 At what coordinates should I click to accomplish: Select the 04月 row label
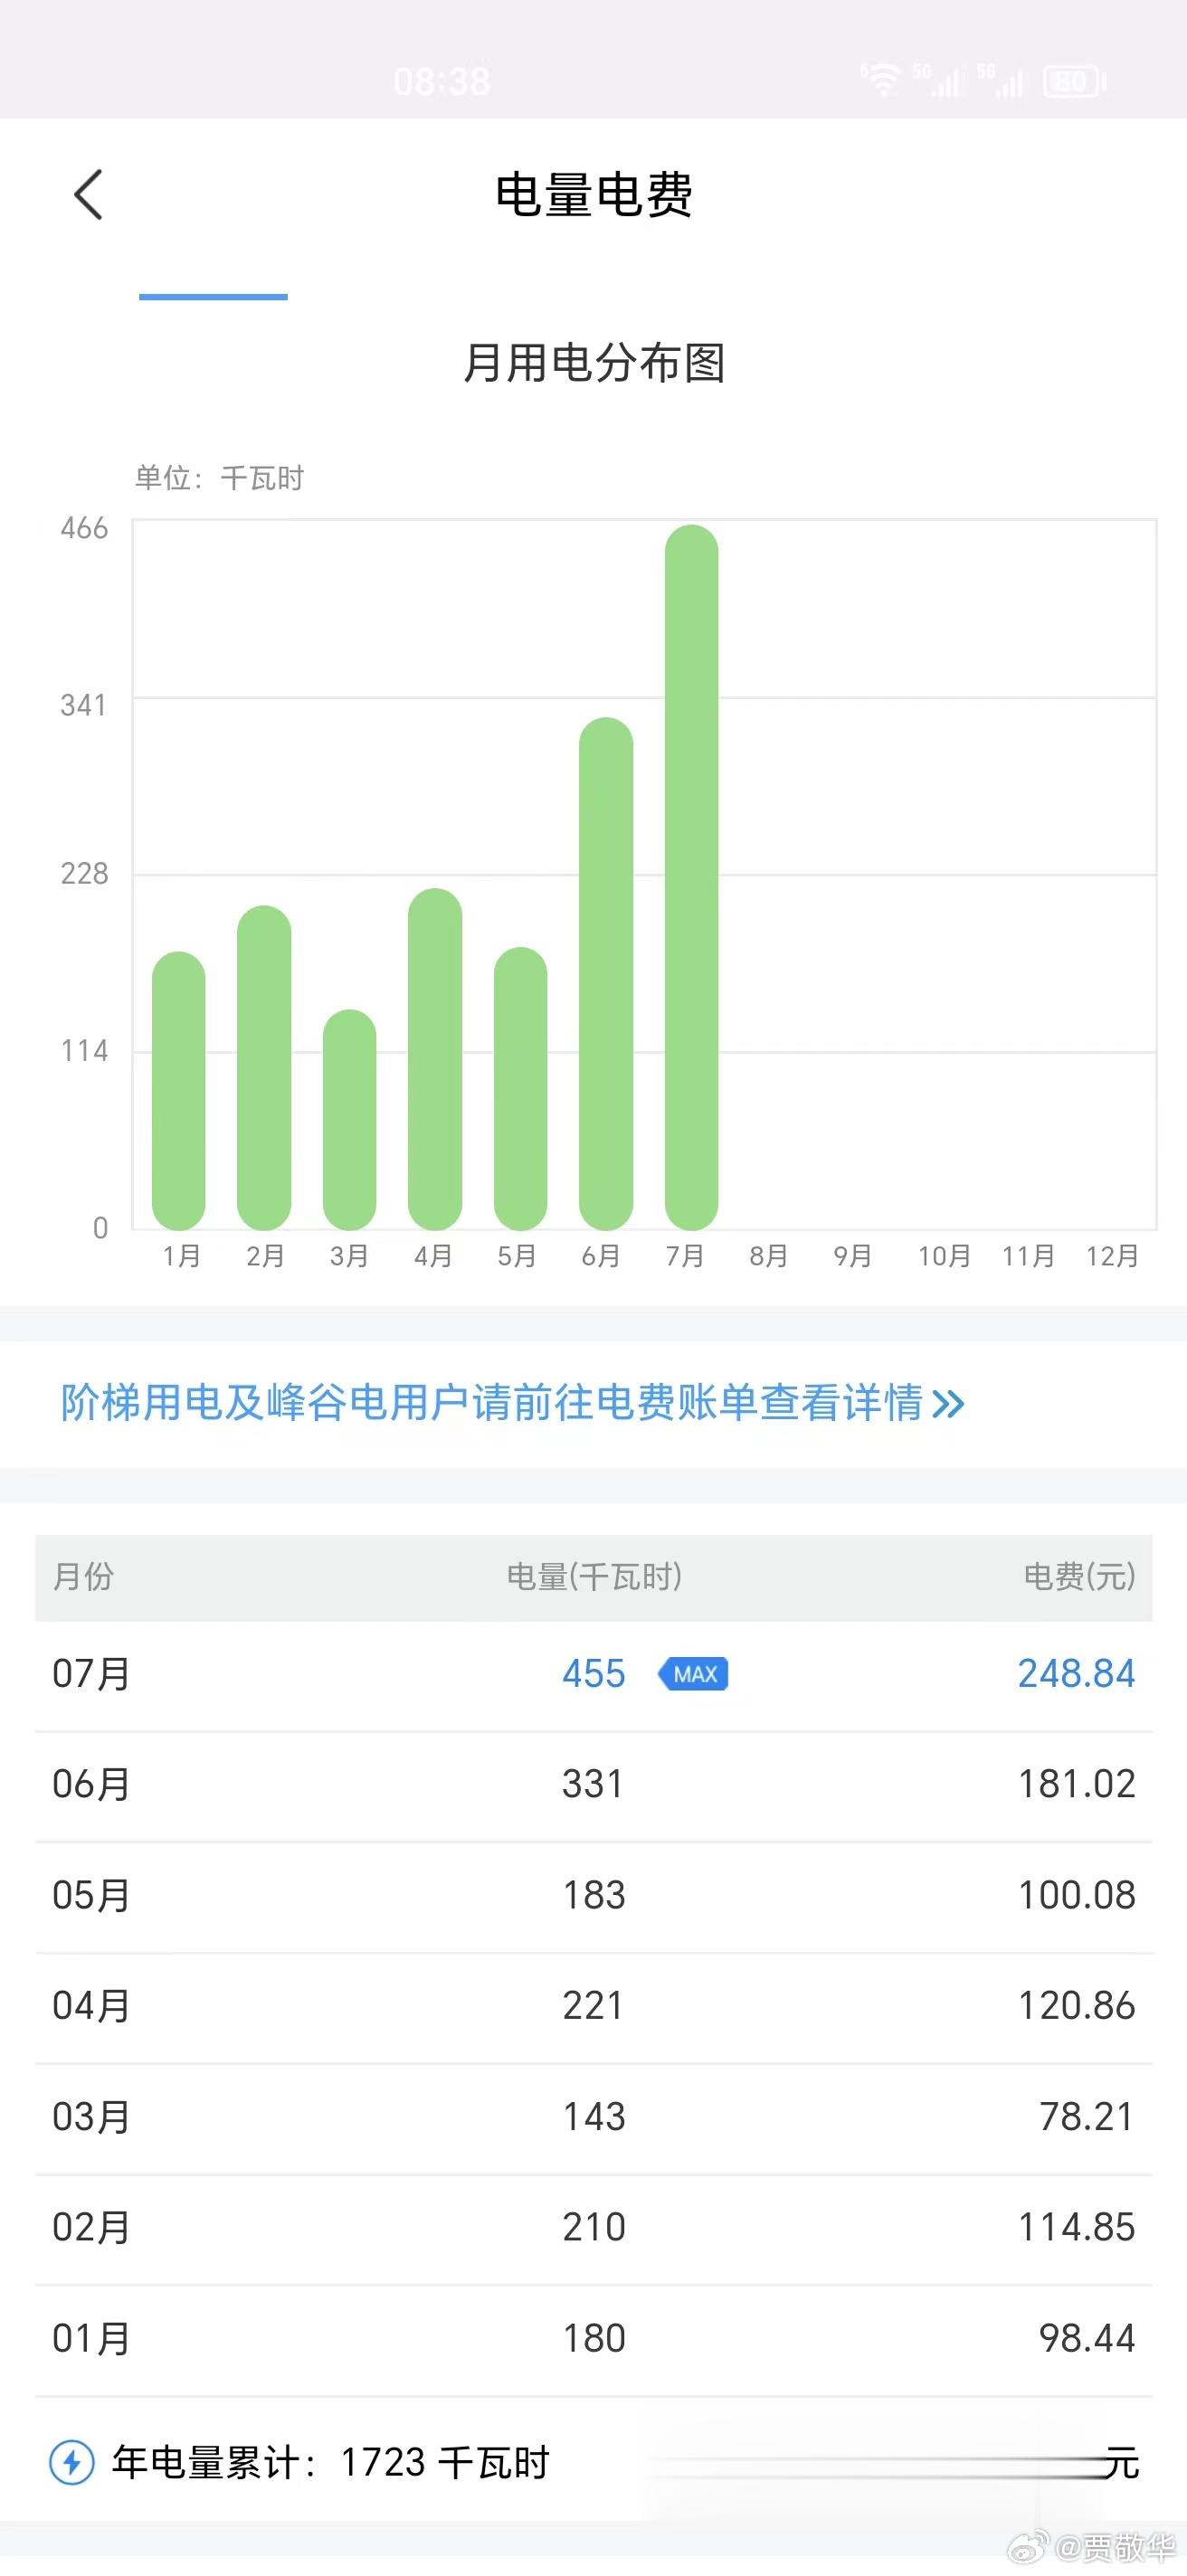91,2005
